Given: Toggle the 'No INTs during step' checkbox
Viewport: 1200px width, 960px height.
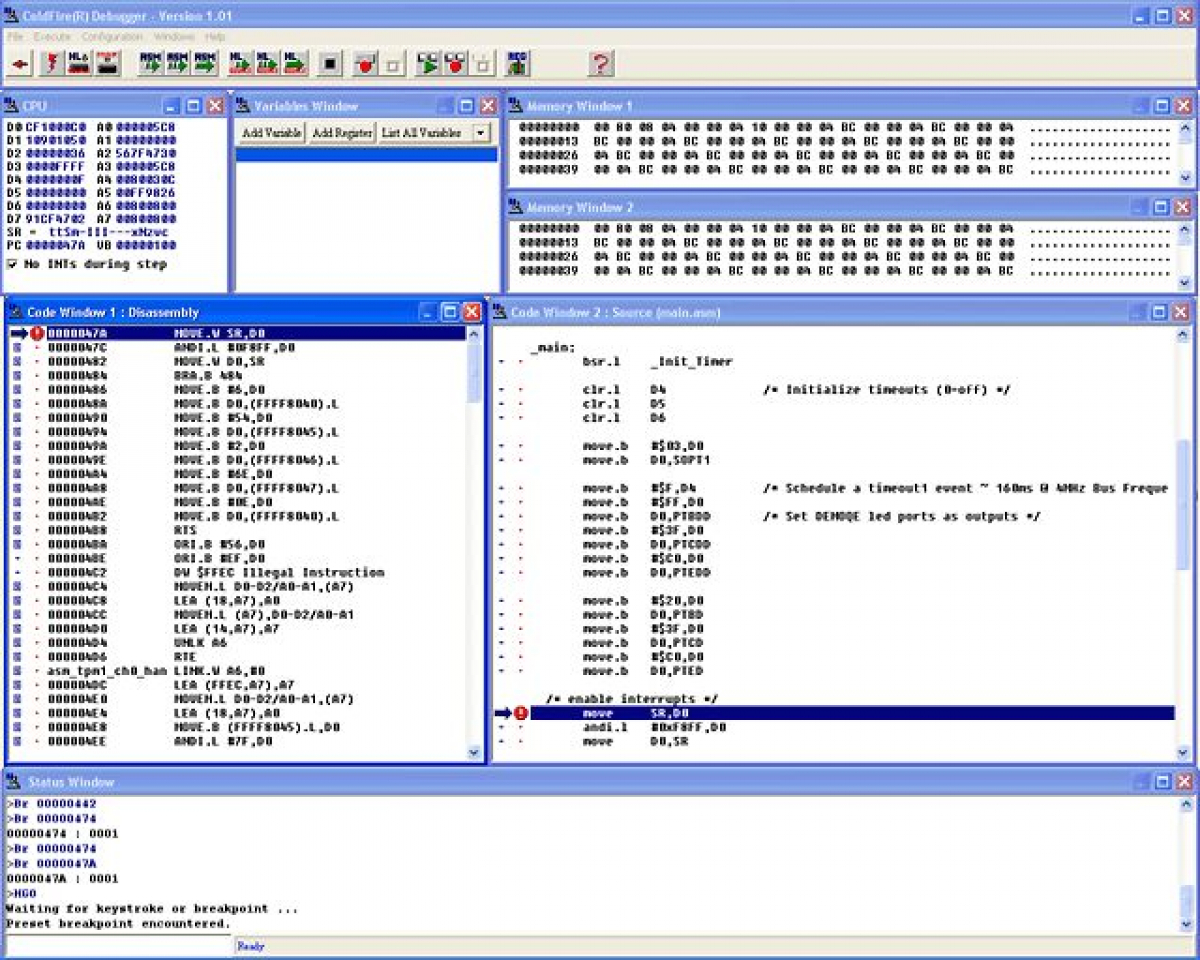Looking at the screenshot, I should point(14,264).
